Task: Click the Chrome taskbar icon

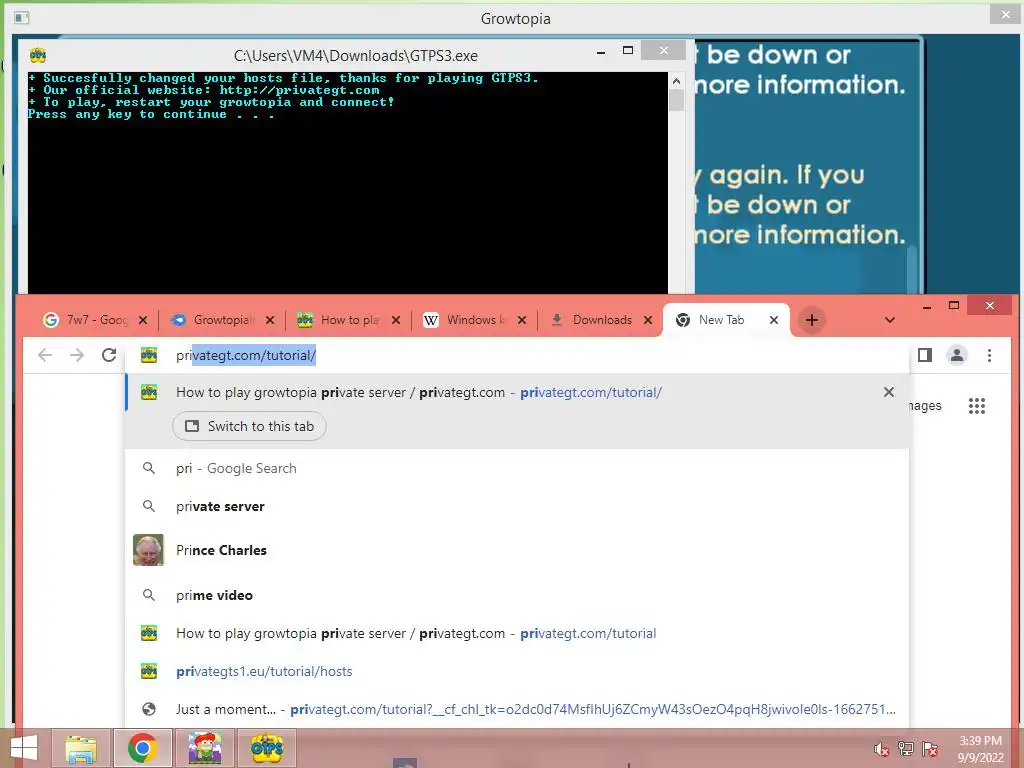Action: coord(142,748)
